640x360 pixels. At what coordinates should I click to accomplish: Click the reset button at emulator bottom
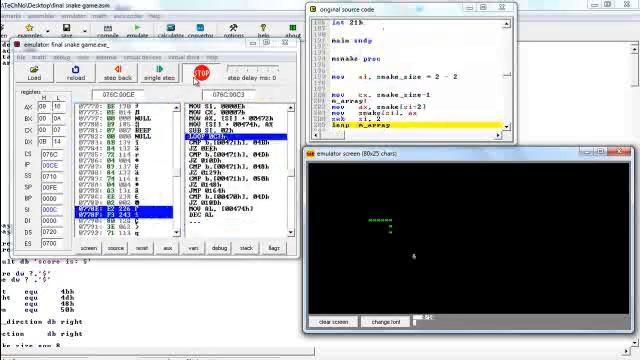142,248
